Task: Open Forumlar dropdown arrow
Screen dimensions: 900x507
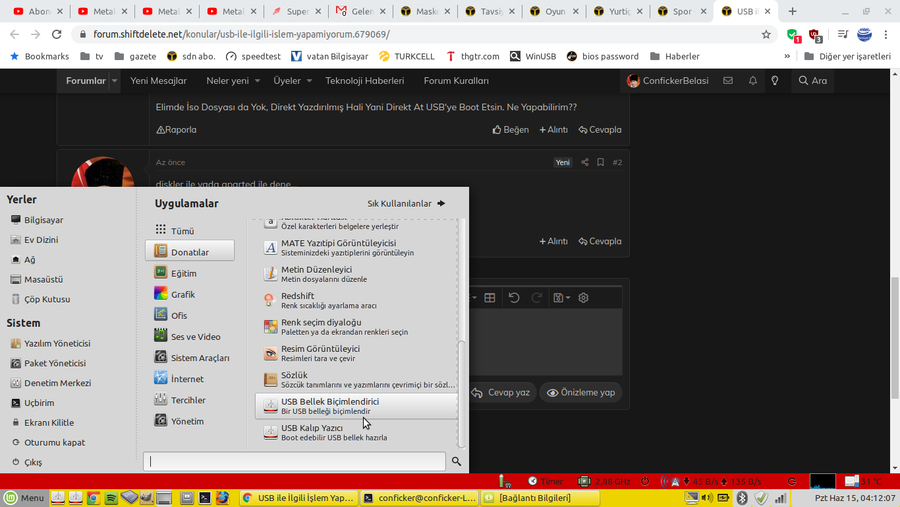Action: tap(114, 81)
